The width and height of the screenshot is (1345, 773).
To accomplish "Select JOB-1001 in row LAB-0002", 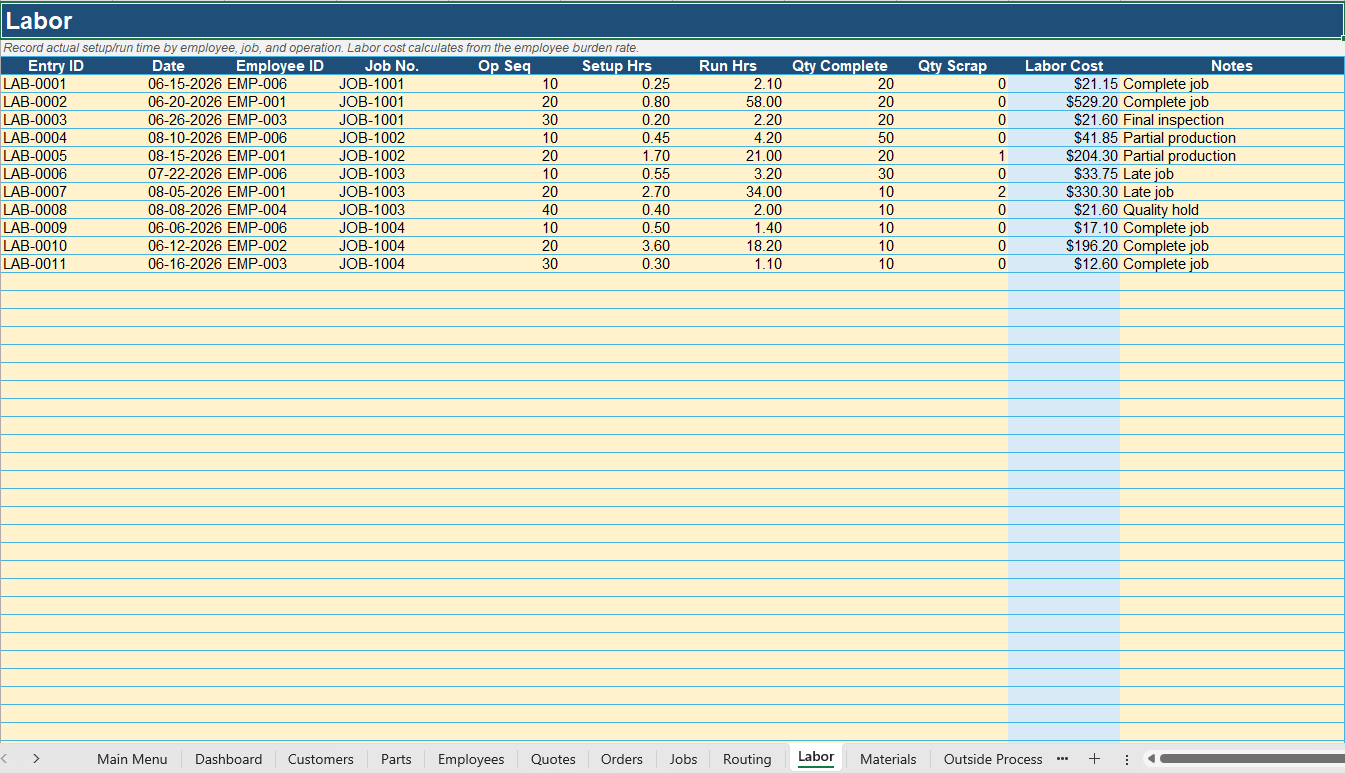I will click(x=392, y=102).
